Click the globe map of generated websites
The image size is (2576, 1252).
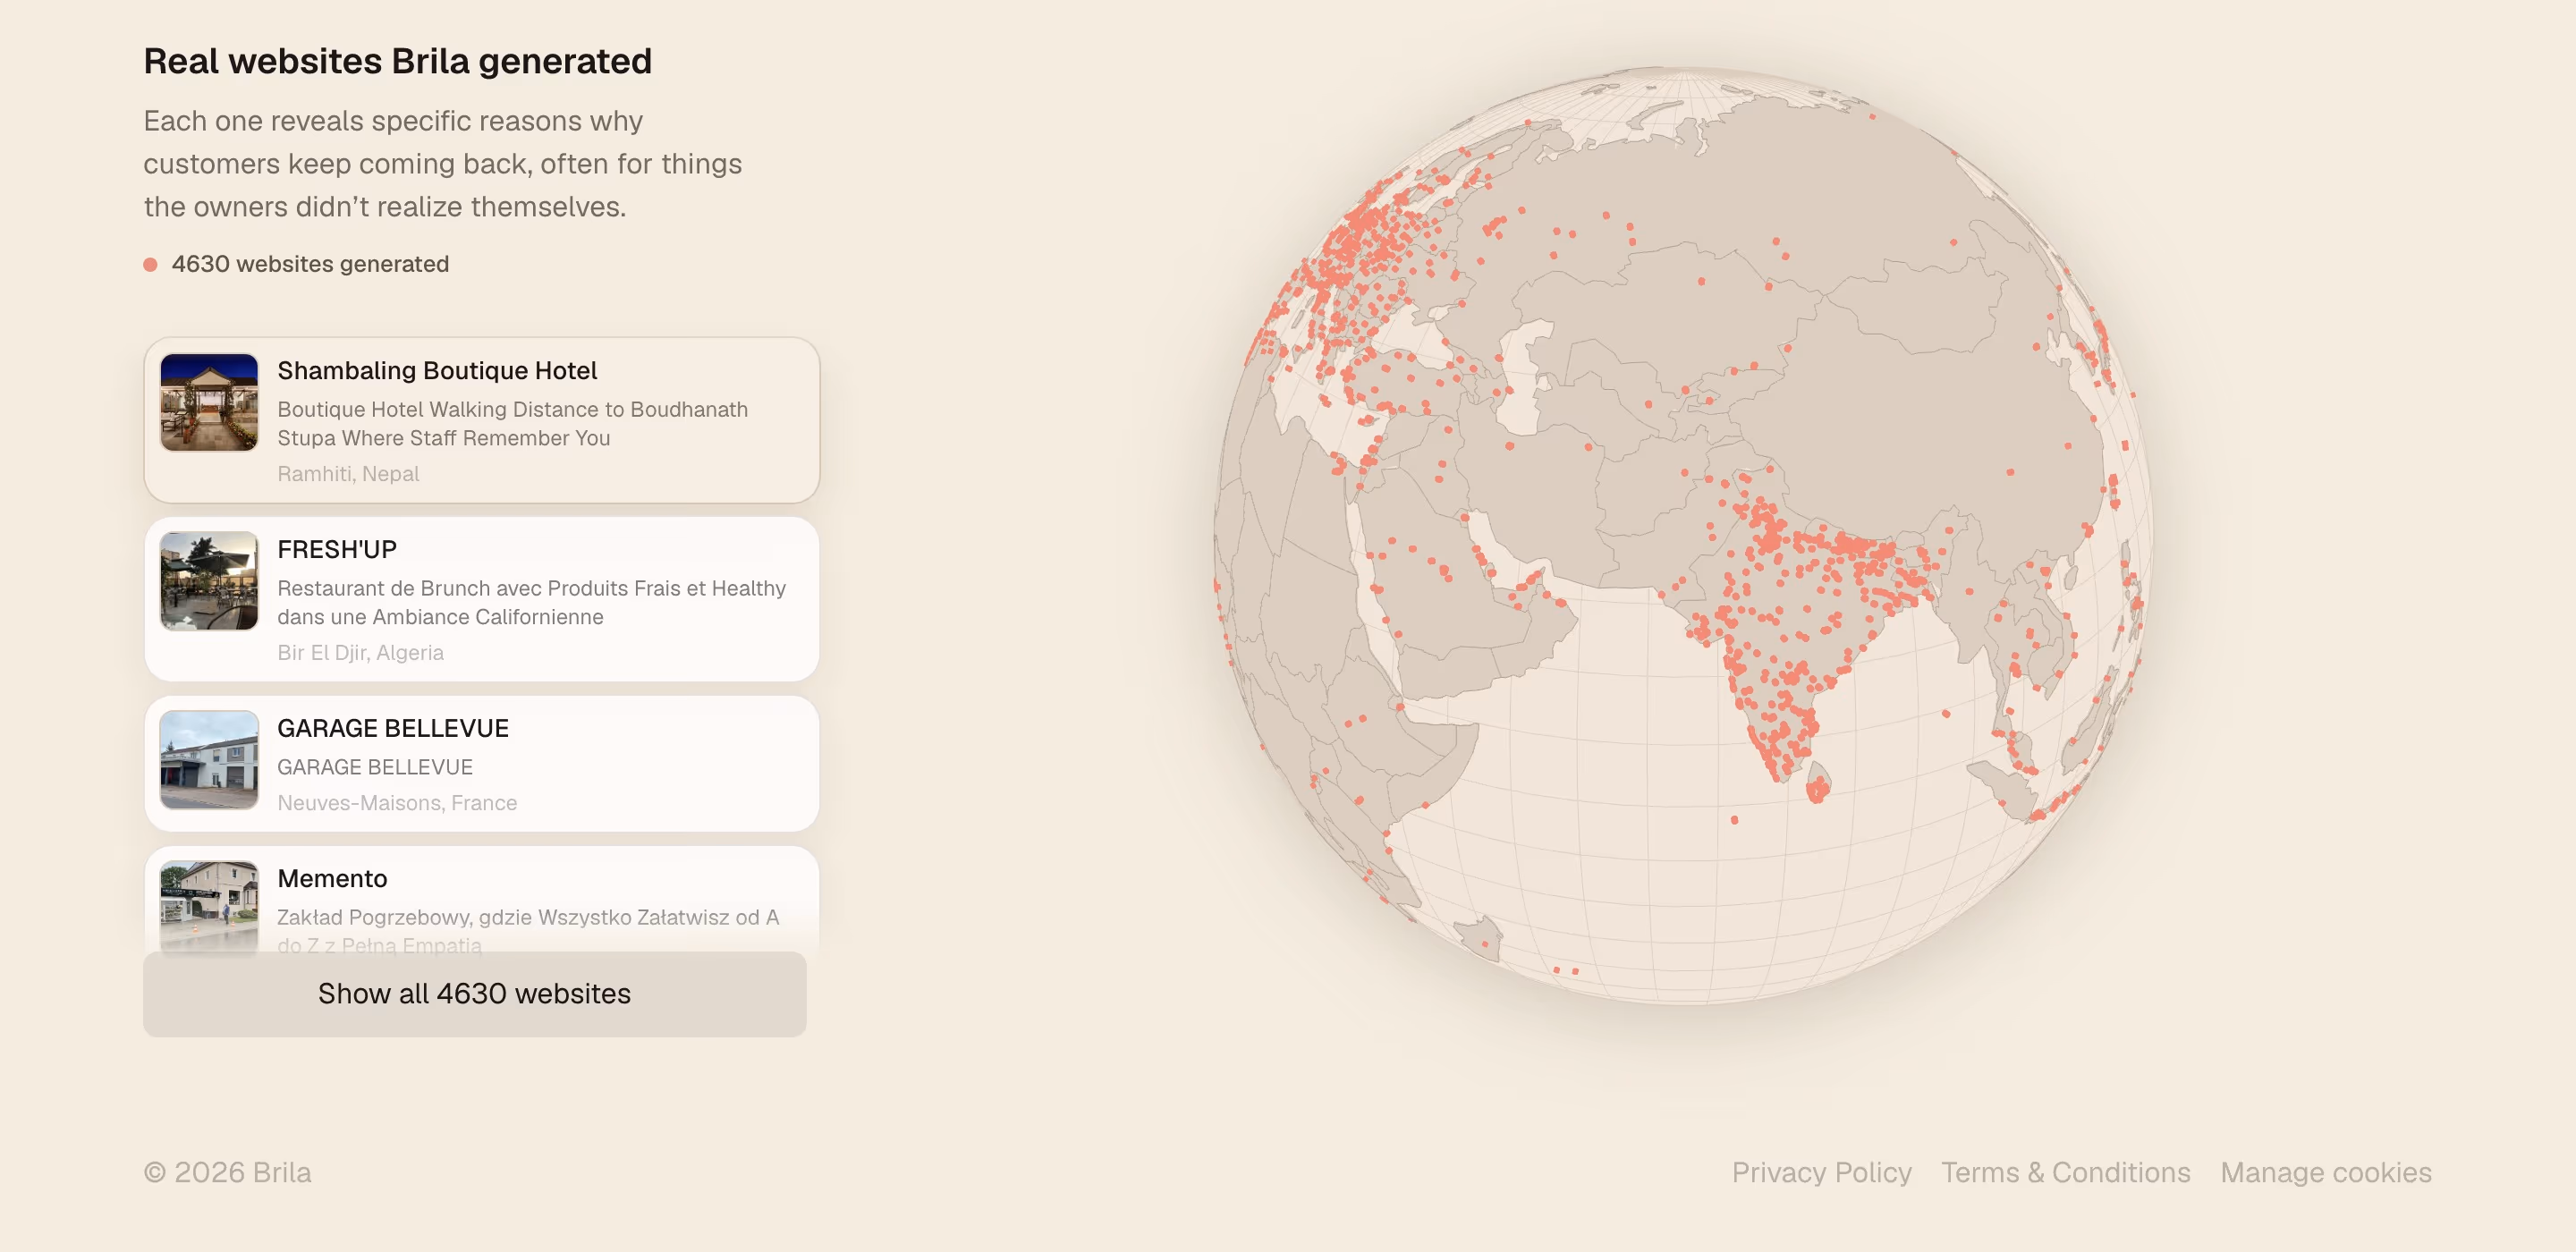pos(1683,536)
